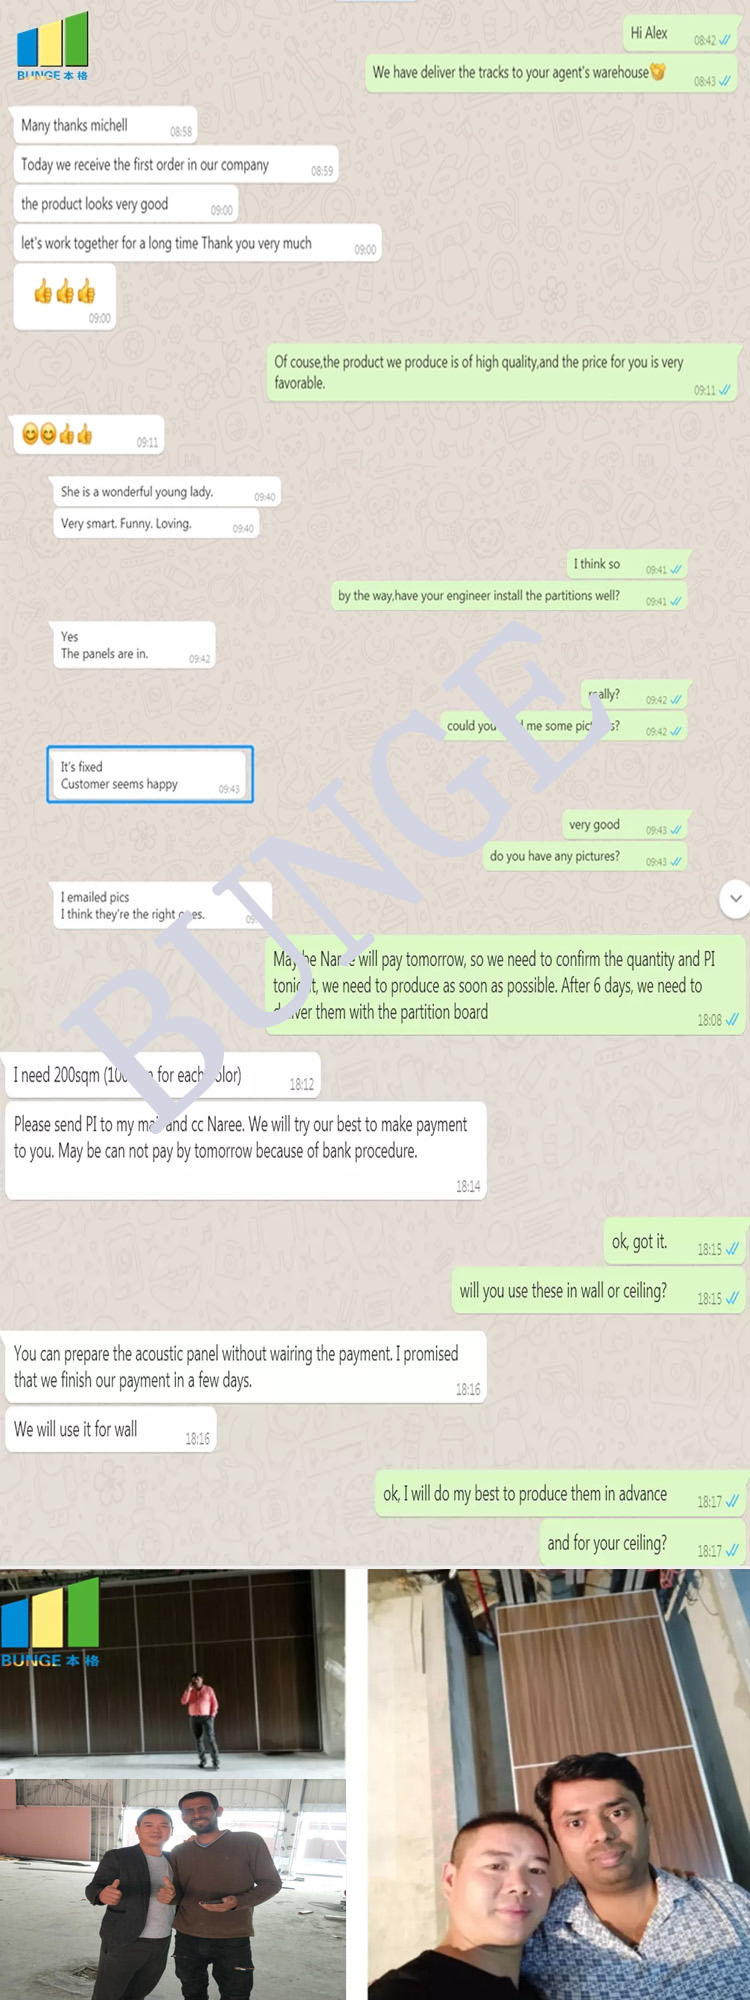Click the Bunge logo on the partition photo
Screen dimensions: 750x2000
[x=50, y=1622]
